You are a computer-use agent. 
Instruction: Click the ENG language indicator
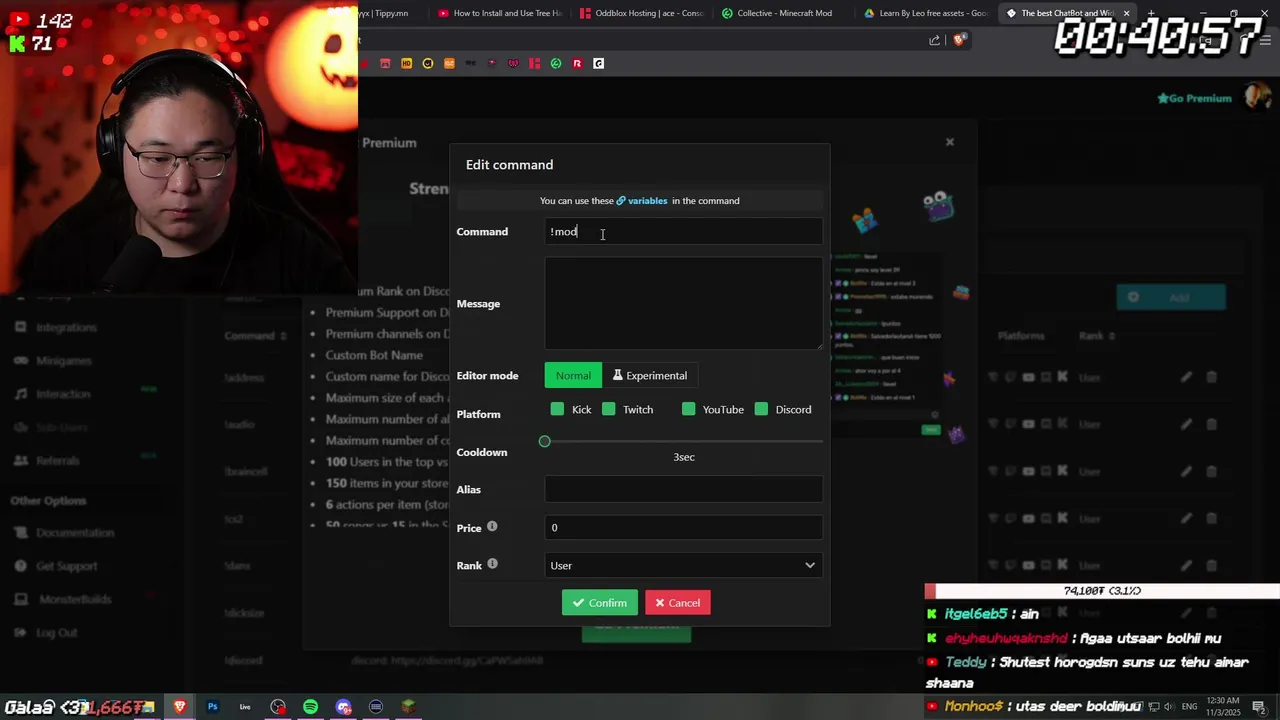1188,707
